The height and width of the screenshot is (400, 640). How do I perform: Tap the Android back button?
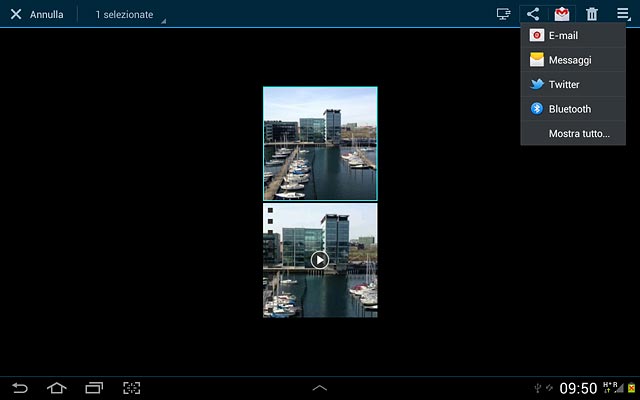pos(20,388)
